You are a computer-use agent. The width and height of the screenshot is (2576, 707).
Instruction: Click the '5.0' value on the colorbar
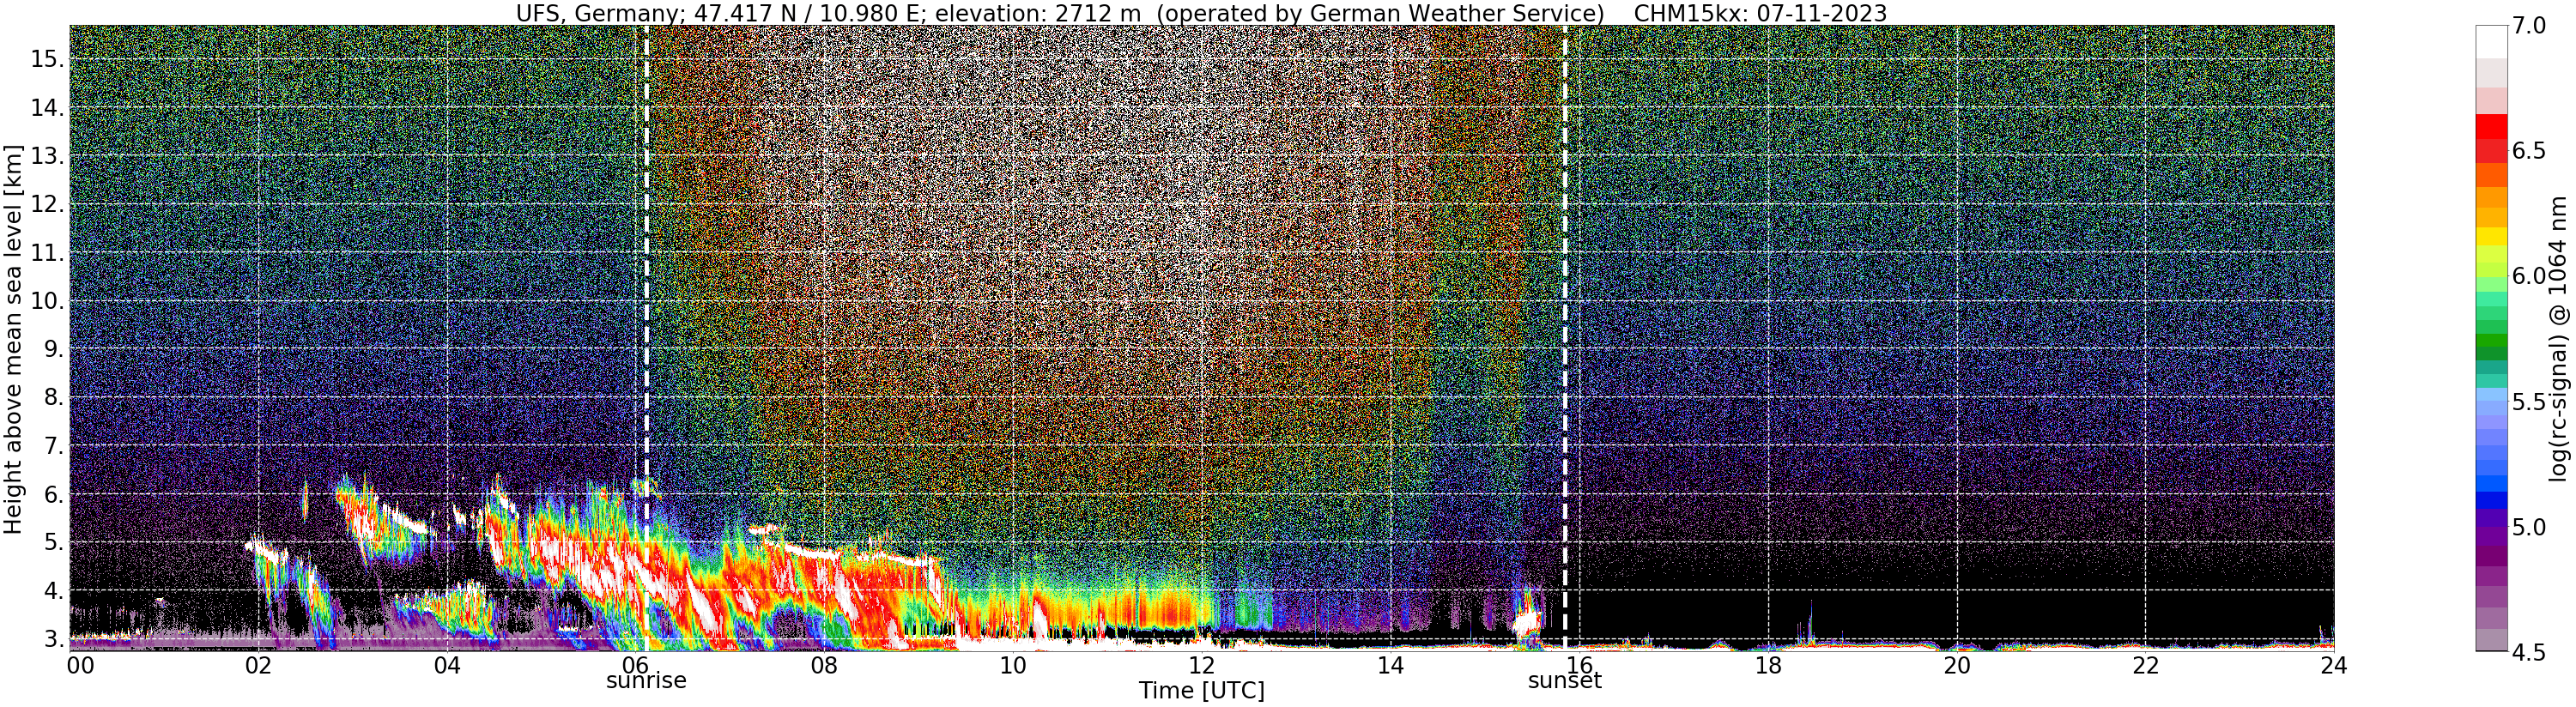pyautogui.click(x=2529, y=527)
